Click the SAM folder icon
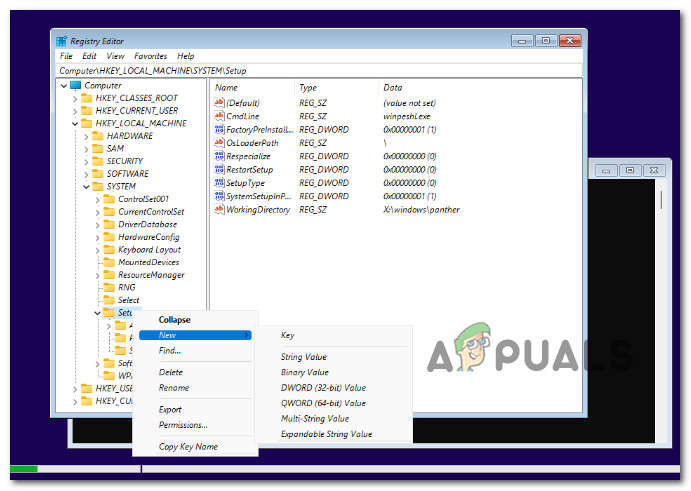691x491 pixels. pos(98,149)
